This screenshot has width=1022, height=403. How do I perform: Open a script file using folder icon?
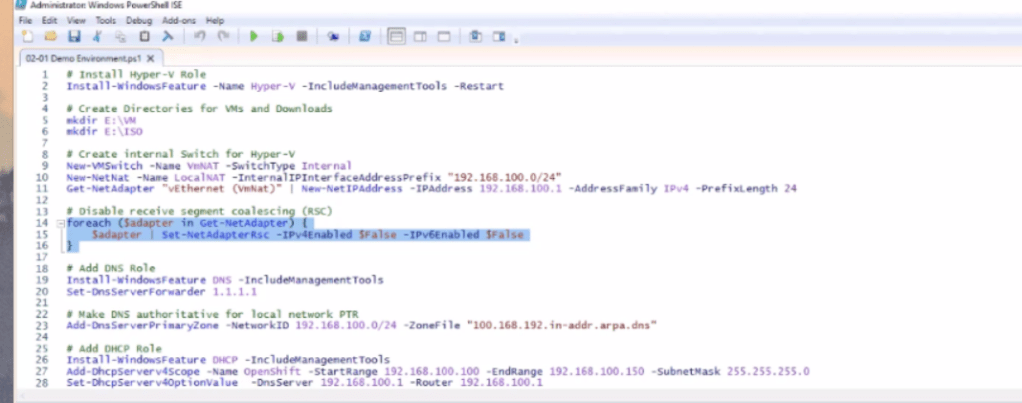pyautogui.click(x=50, y=37)
